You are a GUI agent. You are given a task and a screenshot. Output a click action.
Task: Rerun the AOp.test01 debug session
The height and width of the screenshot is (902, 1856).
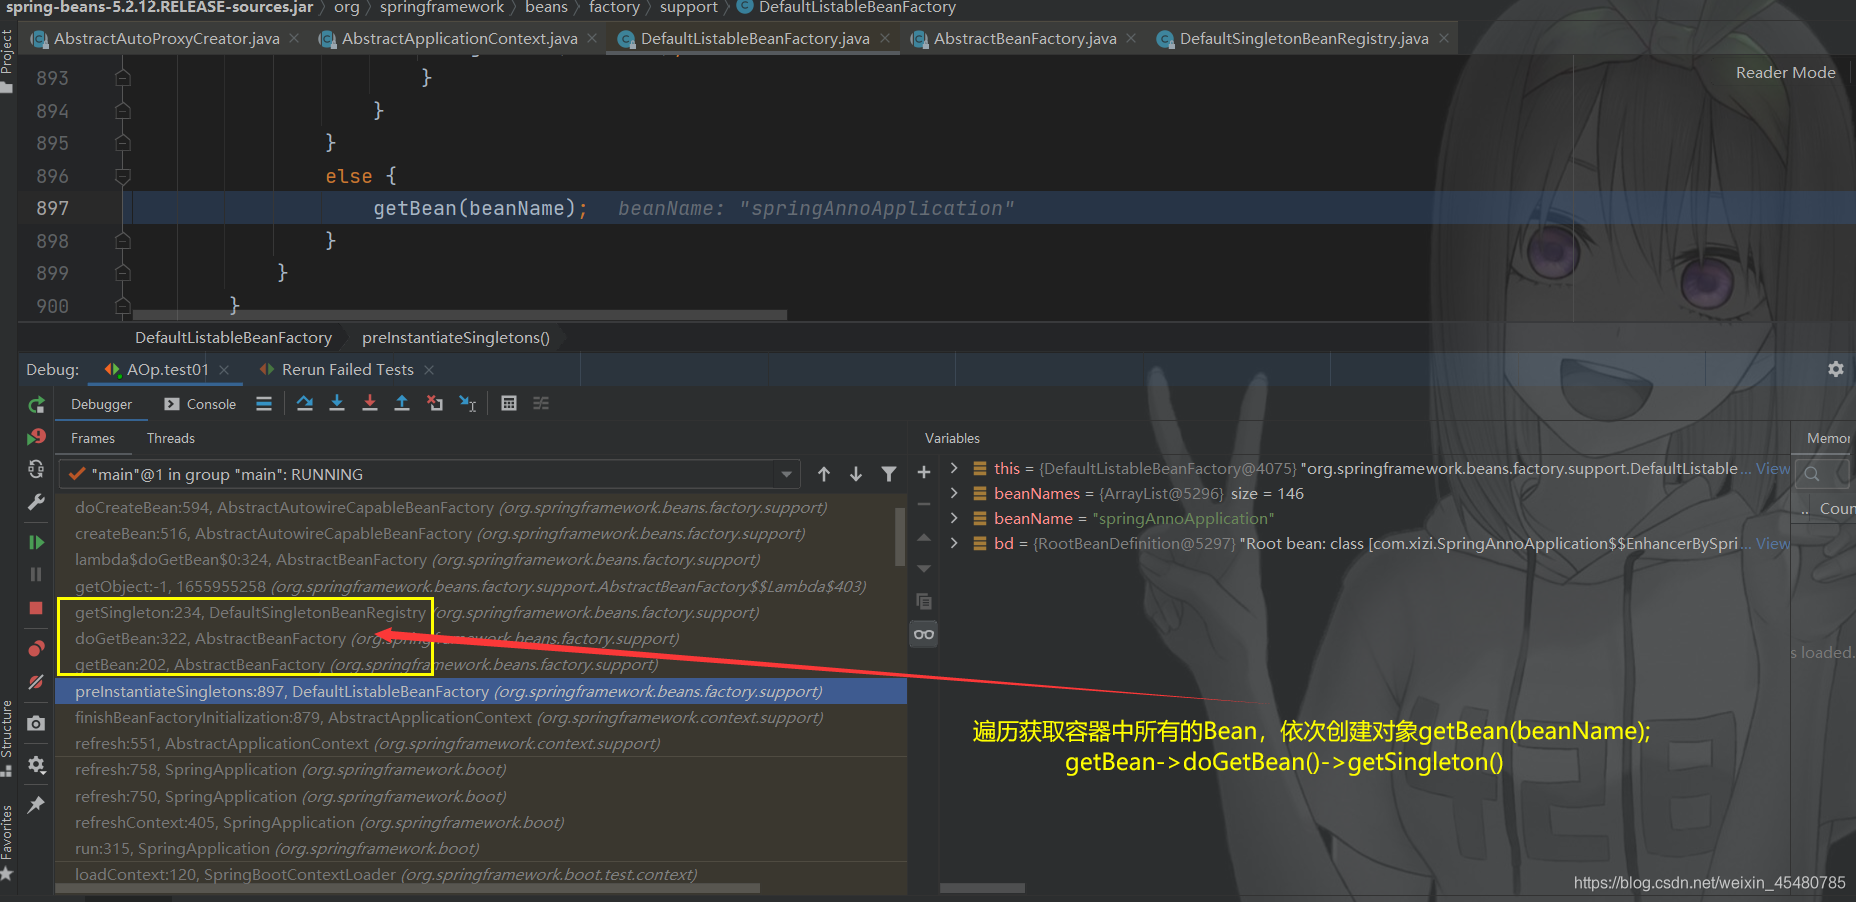(36, 405)
